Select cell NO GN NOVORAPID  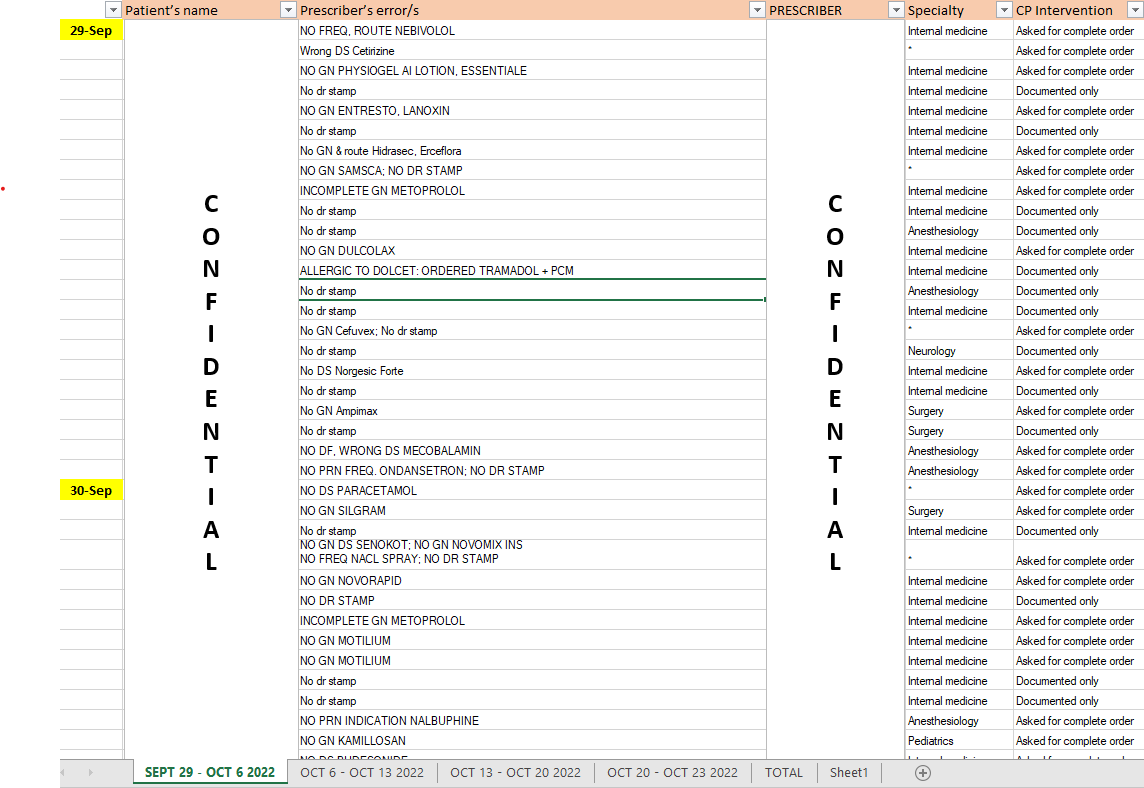[x=532, y=581]
